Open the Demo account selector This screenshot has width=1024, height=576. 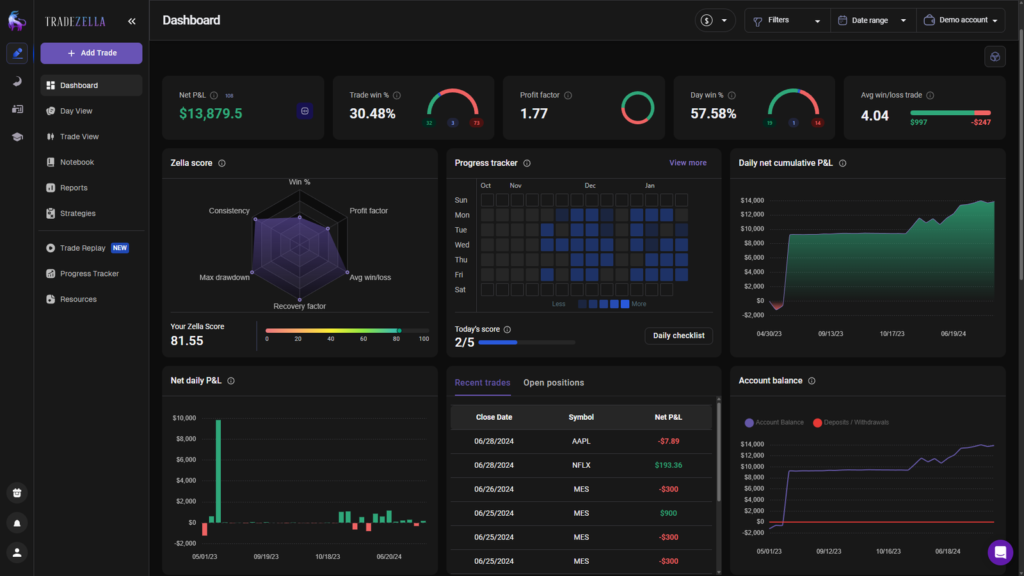point(960,20)
